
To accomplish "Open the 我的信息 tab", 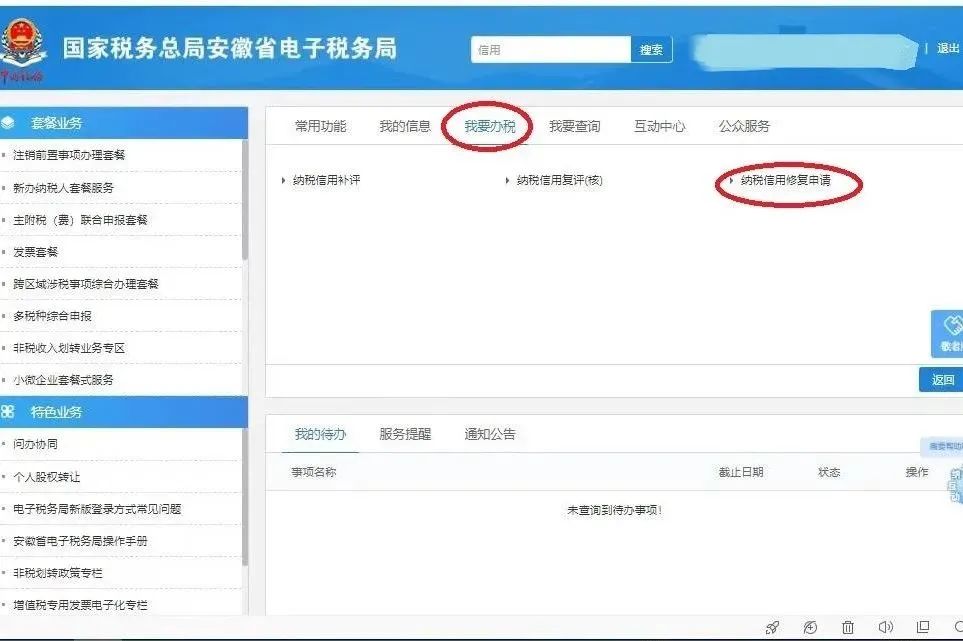I will 405,126.
